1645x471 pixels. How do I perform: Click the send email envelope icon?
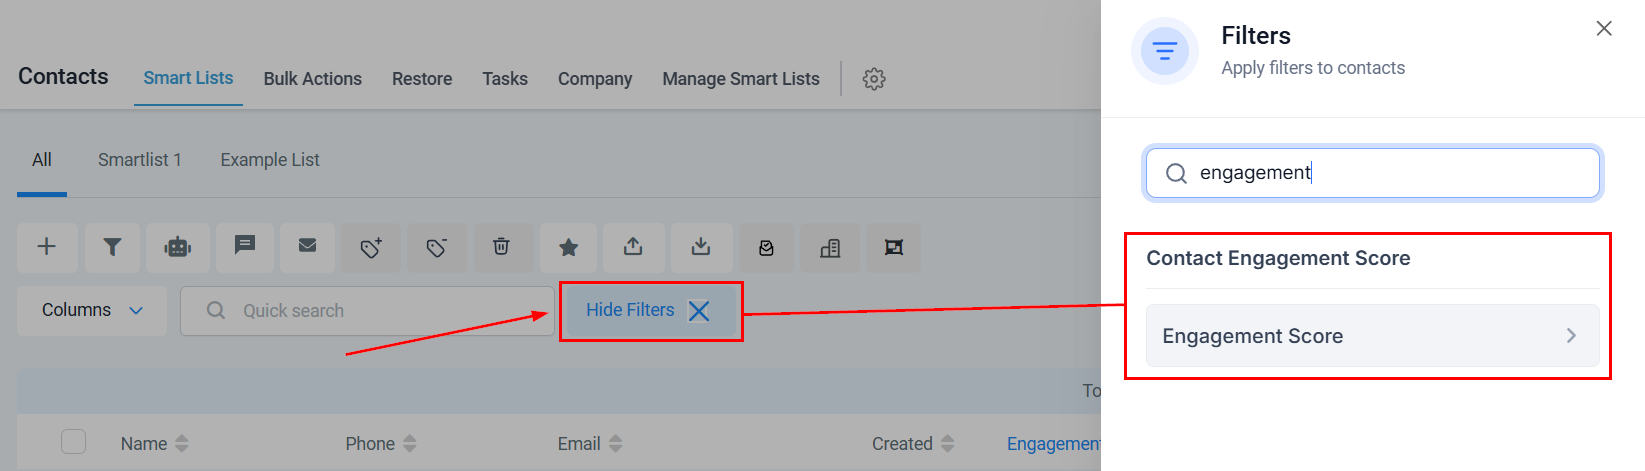[307, 245]
